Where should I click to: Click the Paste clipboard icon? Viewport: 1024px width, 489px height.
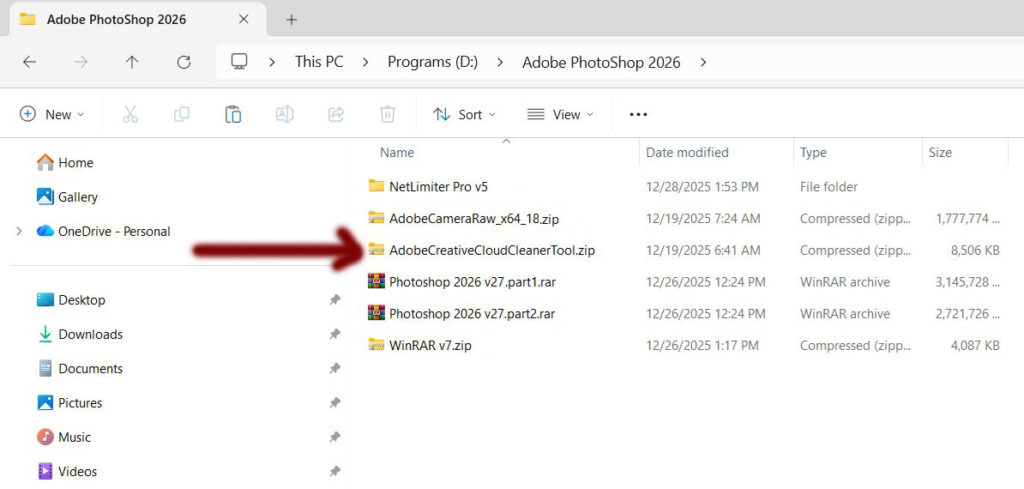233,115
